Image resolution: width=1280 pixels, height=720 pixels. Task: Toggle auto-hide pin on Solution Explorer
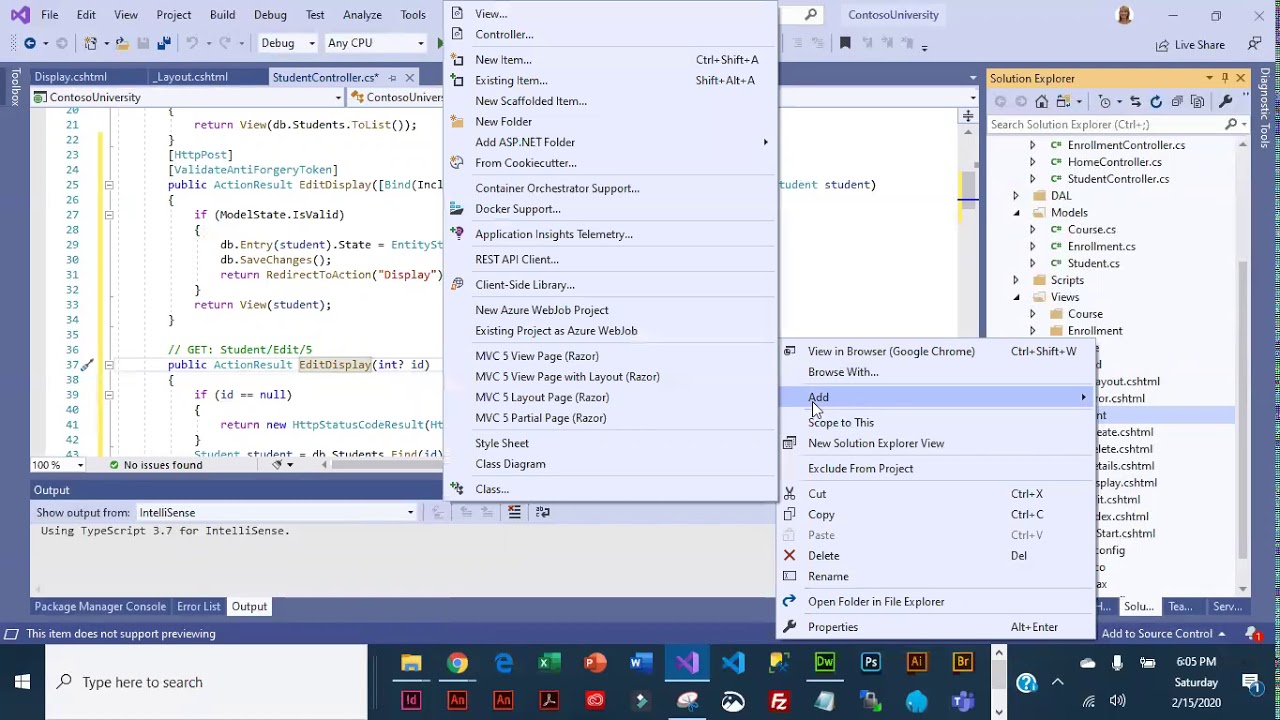(x=1225, y=78)
